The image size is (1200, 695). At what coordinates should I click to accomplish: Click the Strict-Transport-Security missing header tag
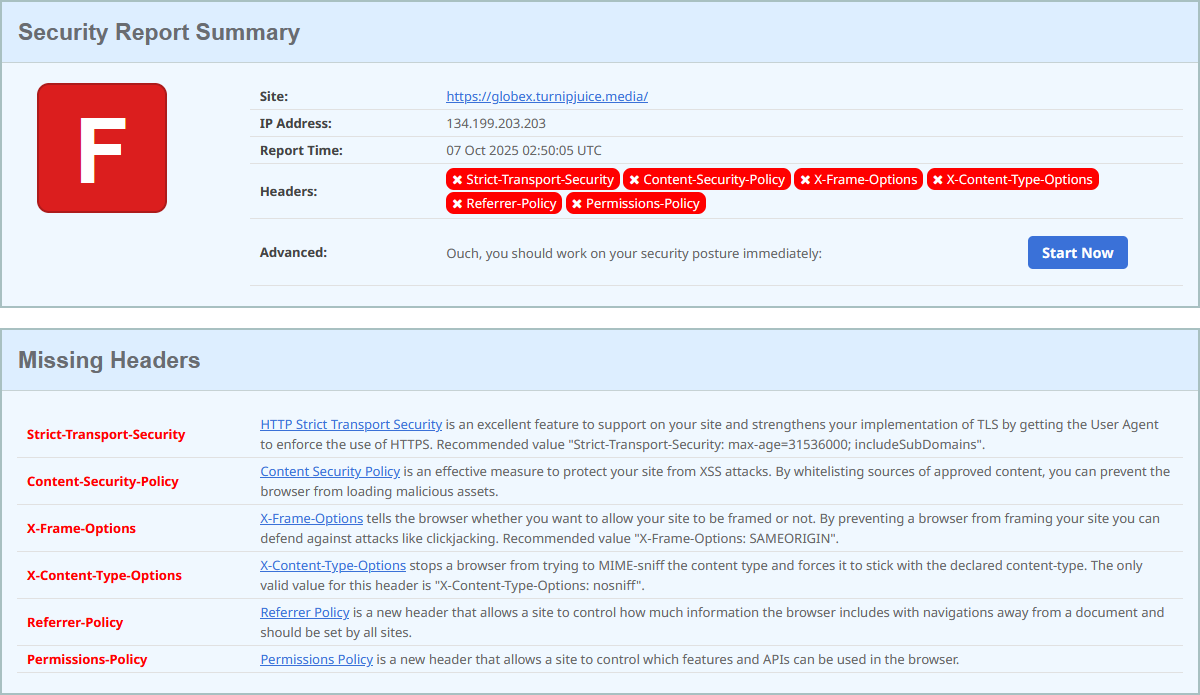tap(532, 180)
